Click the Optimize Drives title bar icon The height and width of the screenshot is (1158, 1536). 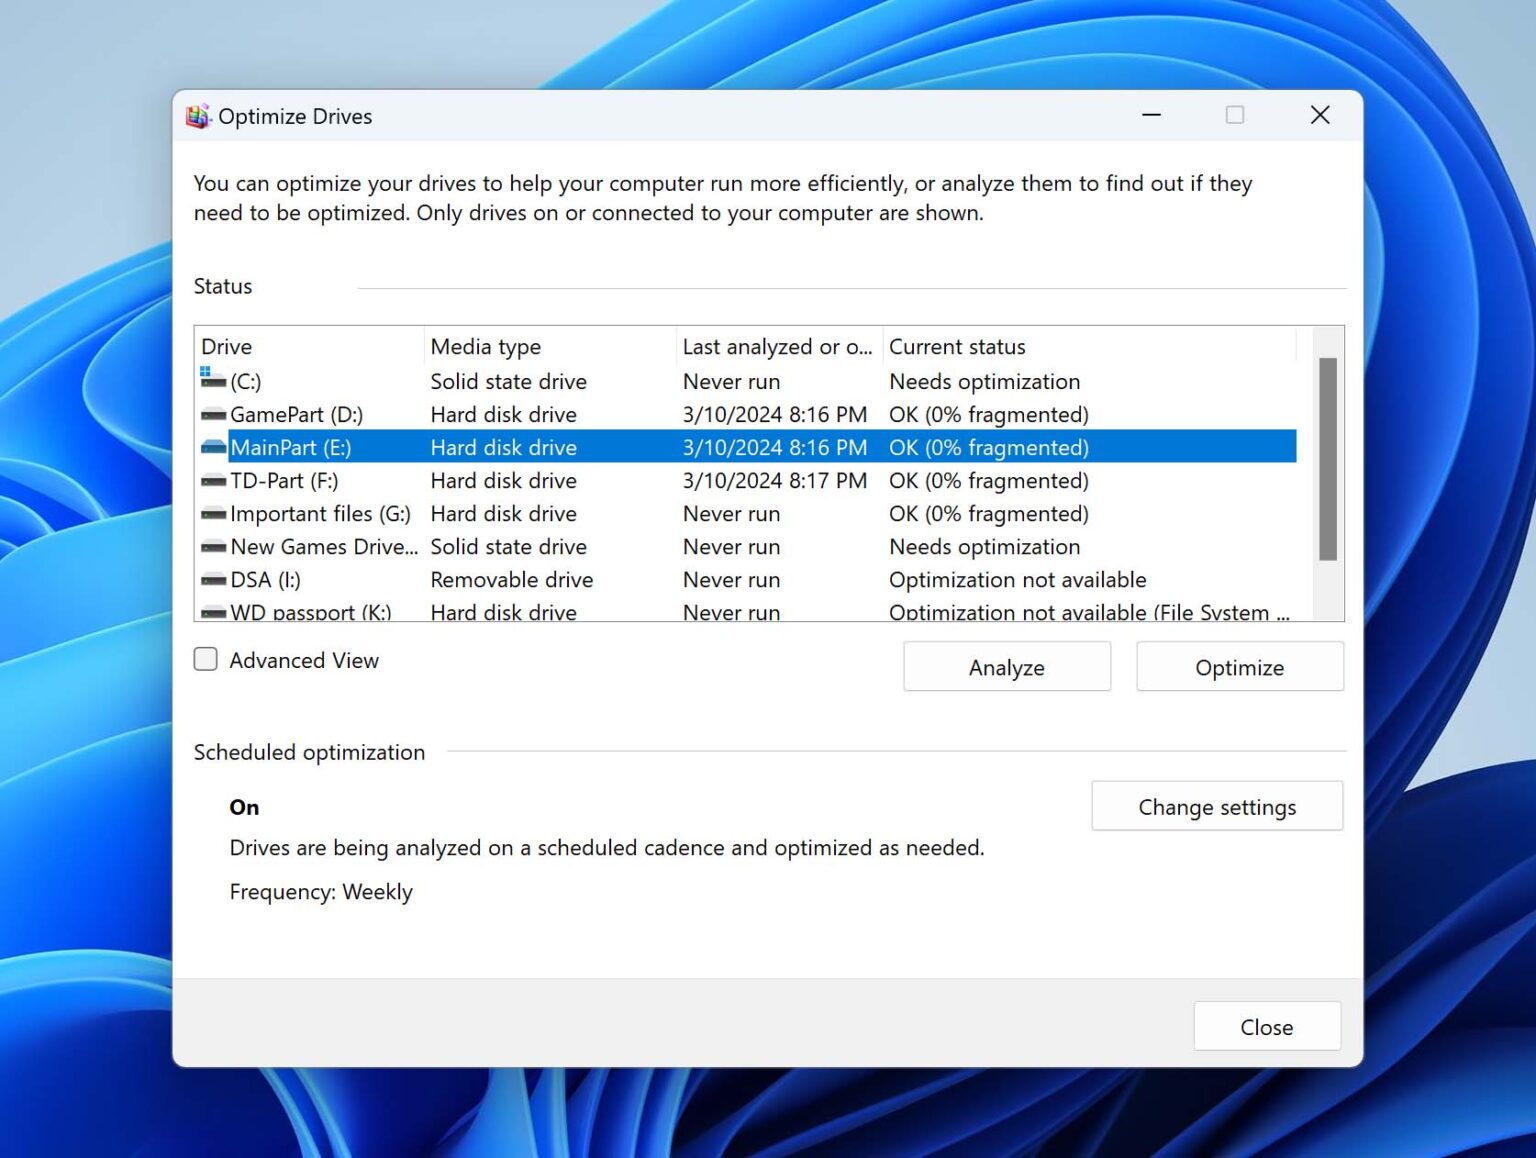[197, 115]
